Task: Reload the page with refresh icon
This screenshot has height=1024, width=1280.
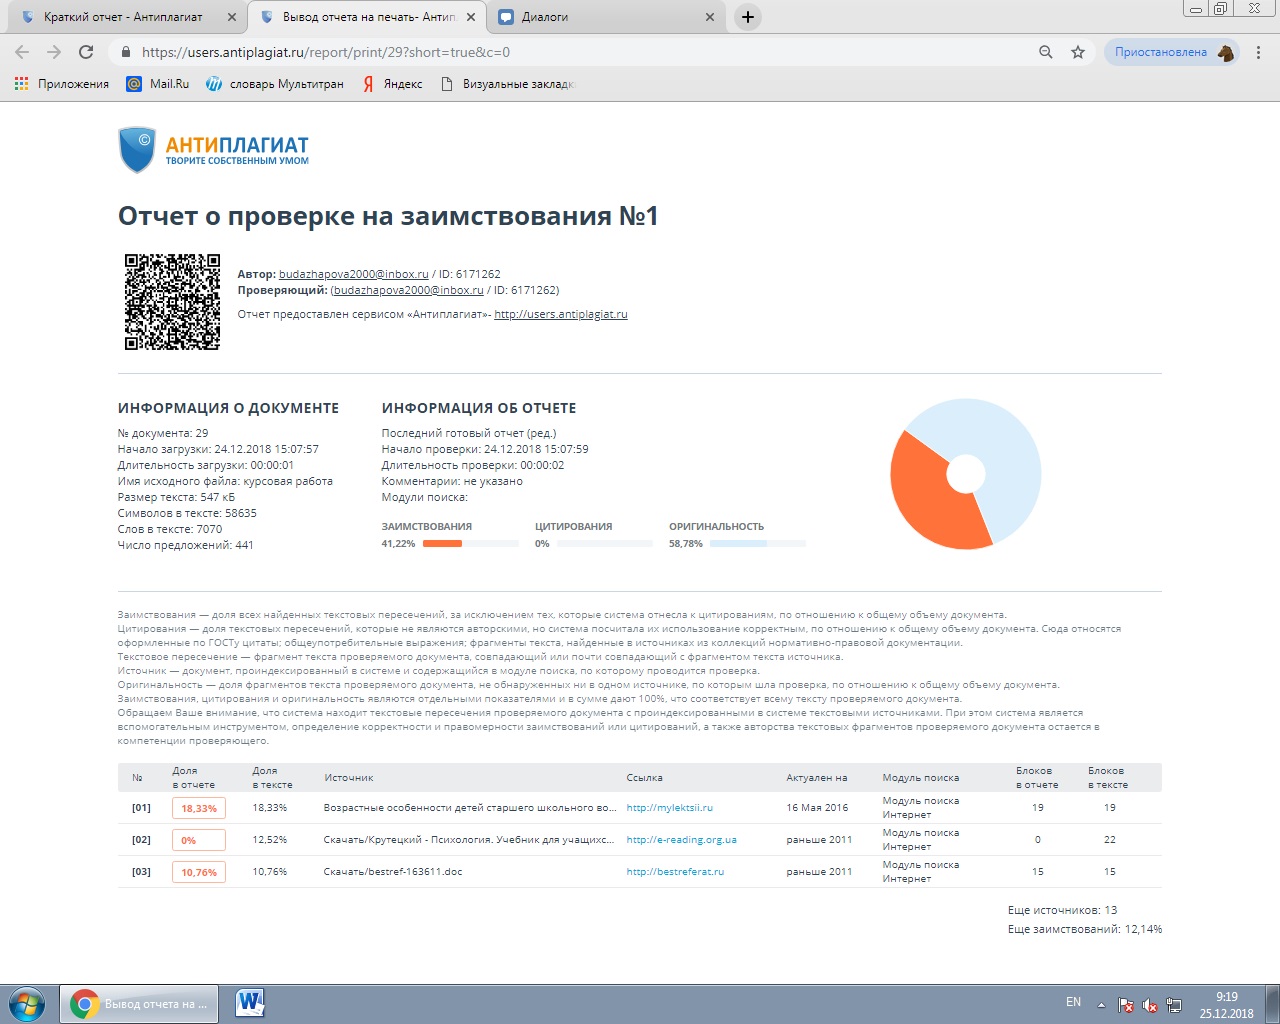Action: (86, 52)
